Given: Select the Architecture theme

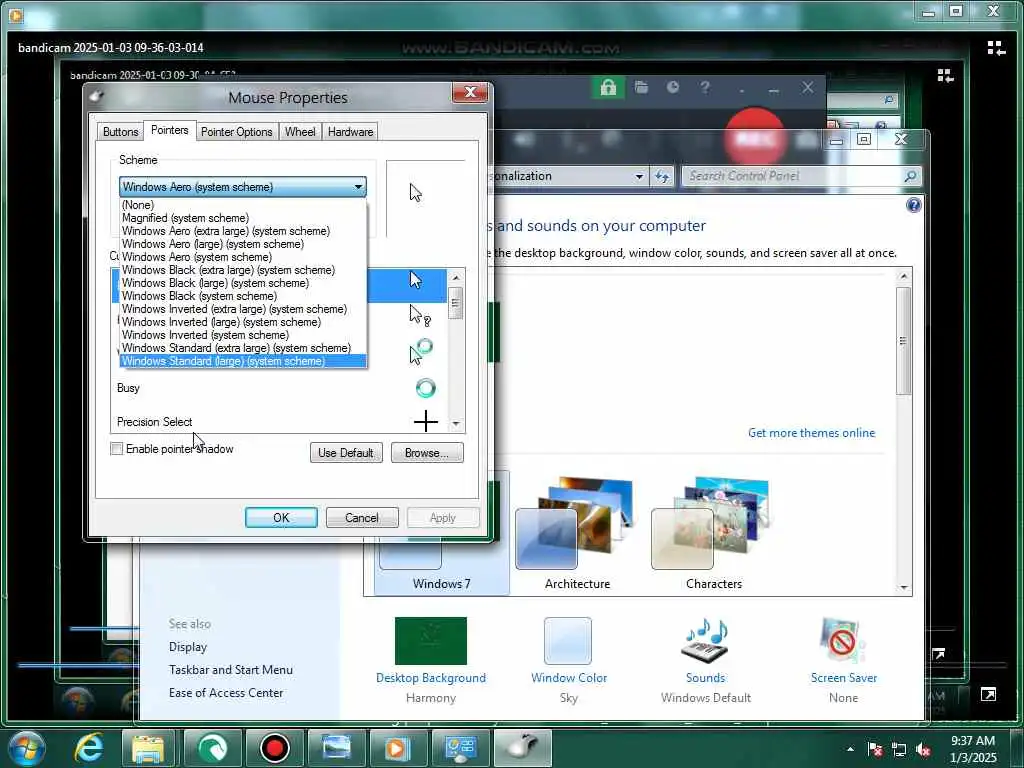Looking at the screenshot, I should (x=577, y=536).
